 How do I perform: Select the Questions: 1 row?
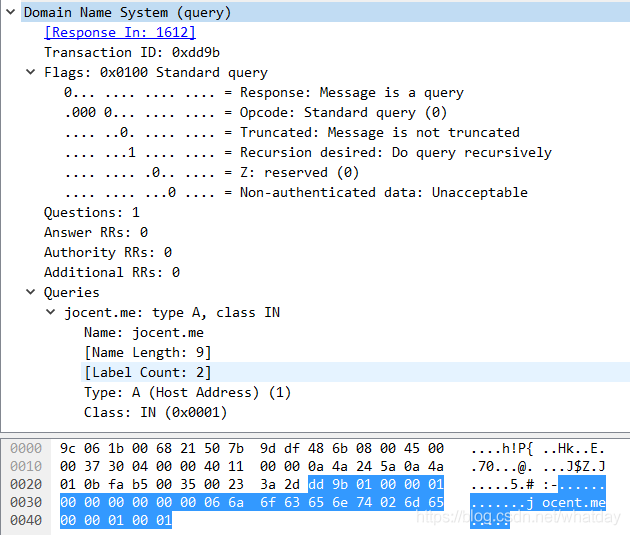point(92,212)
